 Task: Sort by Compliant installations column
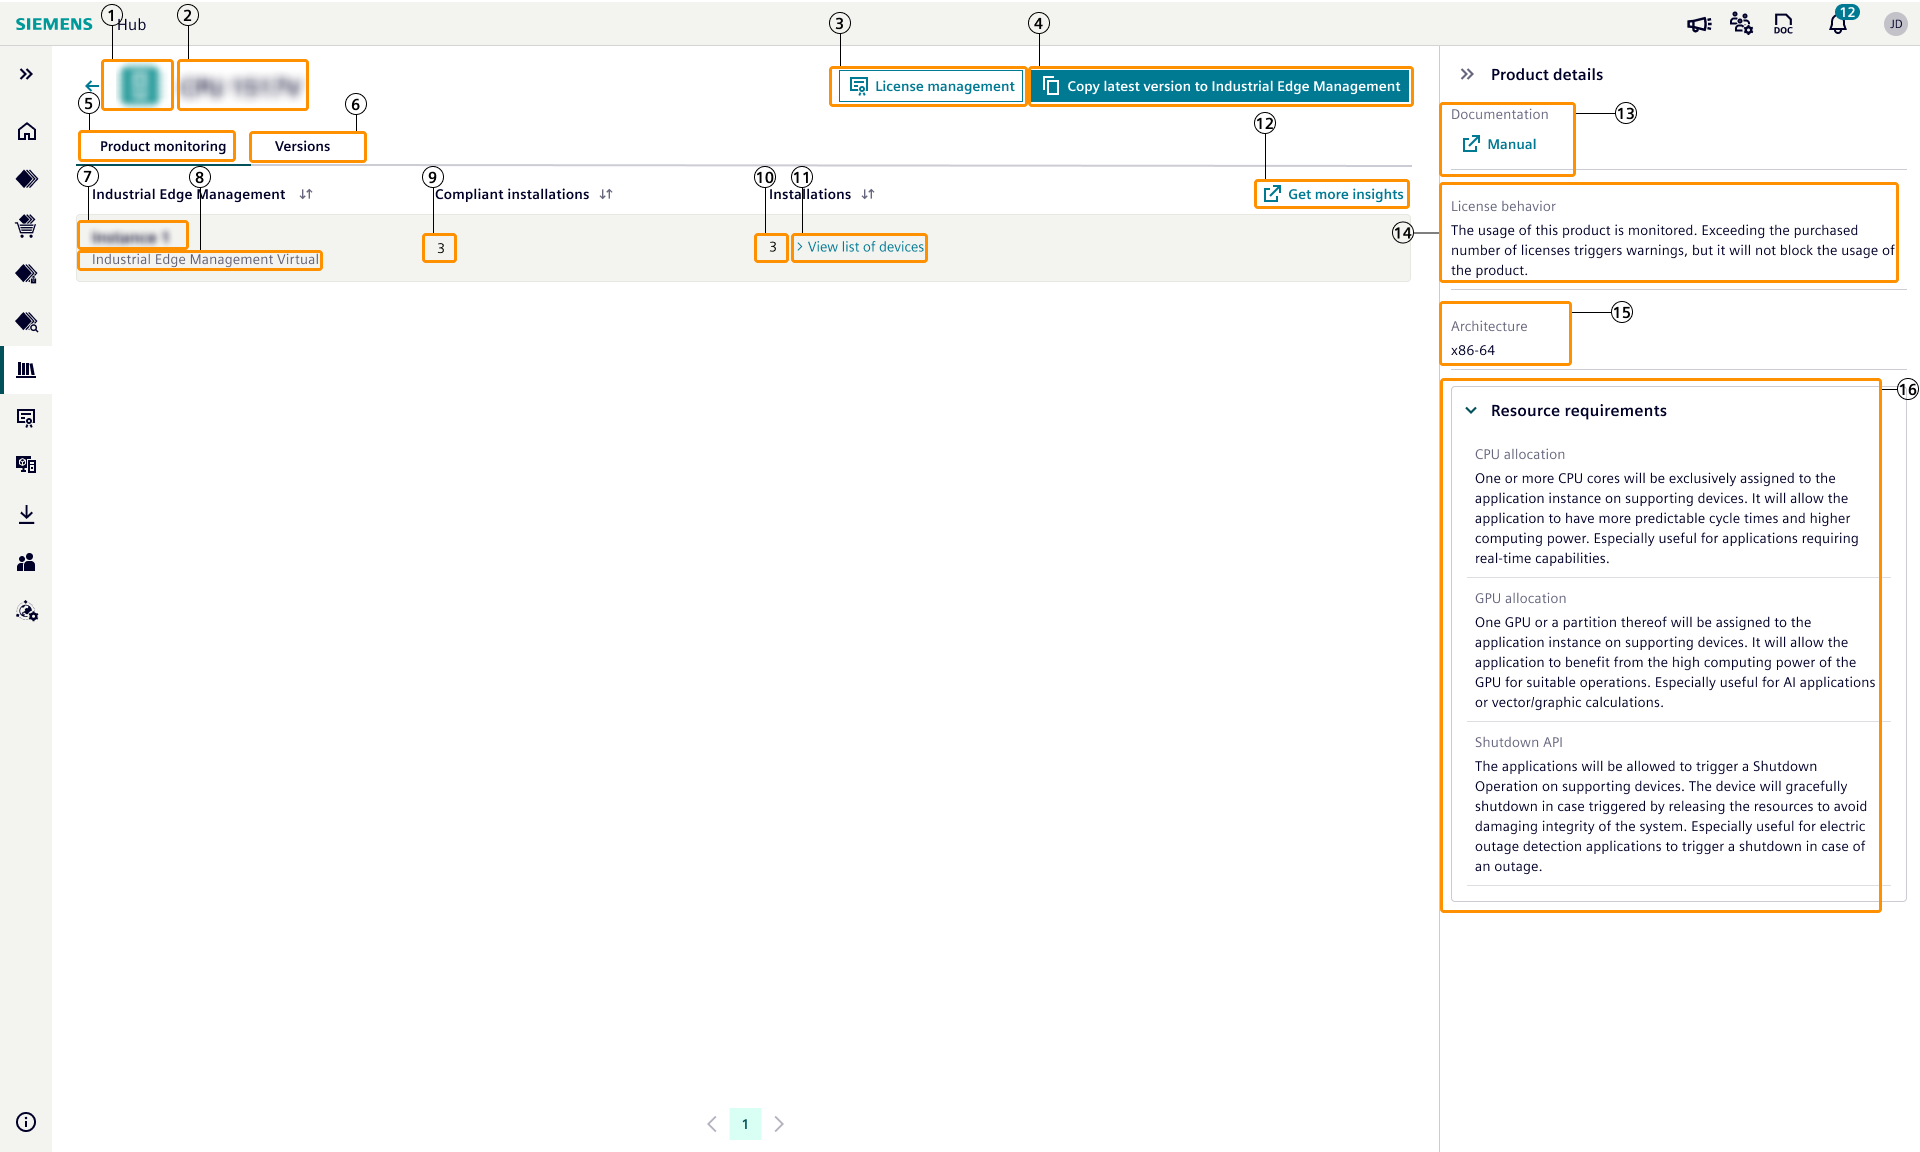(x=606, y=194)
